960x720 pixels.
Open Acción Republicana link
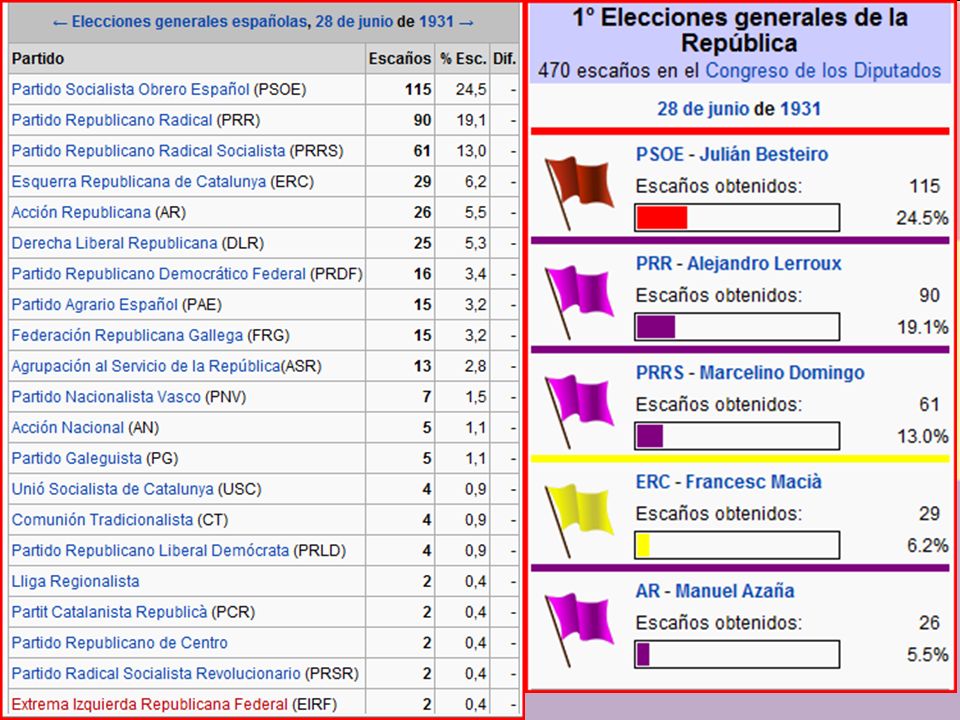(81, 212)
